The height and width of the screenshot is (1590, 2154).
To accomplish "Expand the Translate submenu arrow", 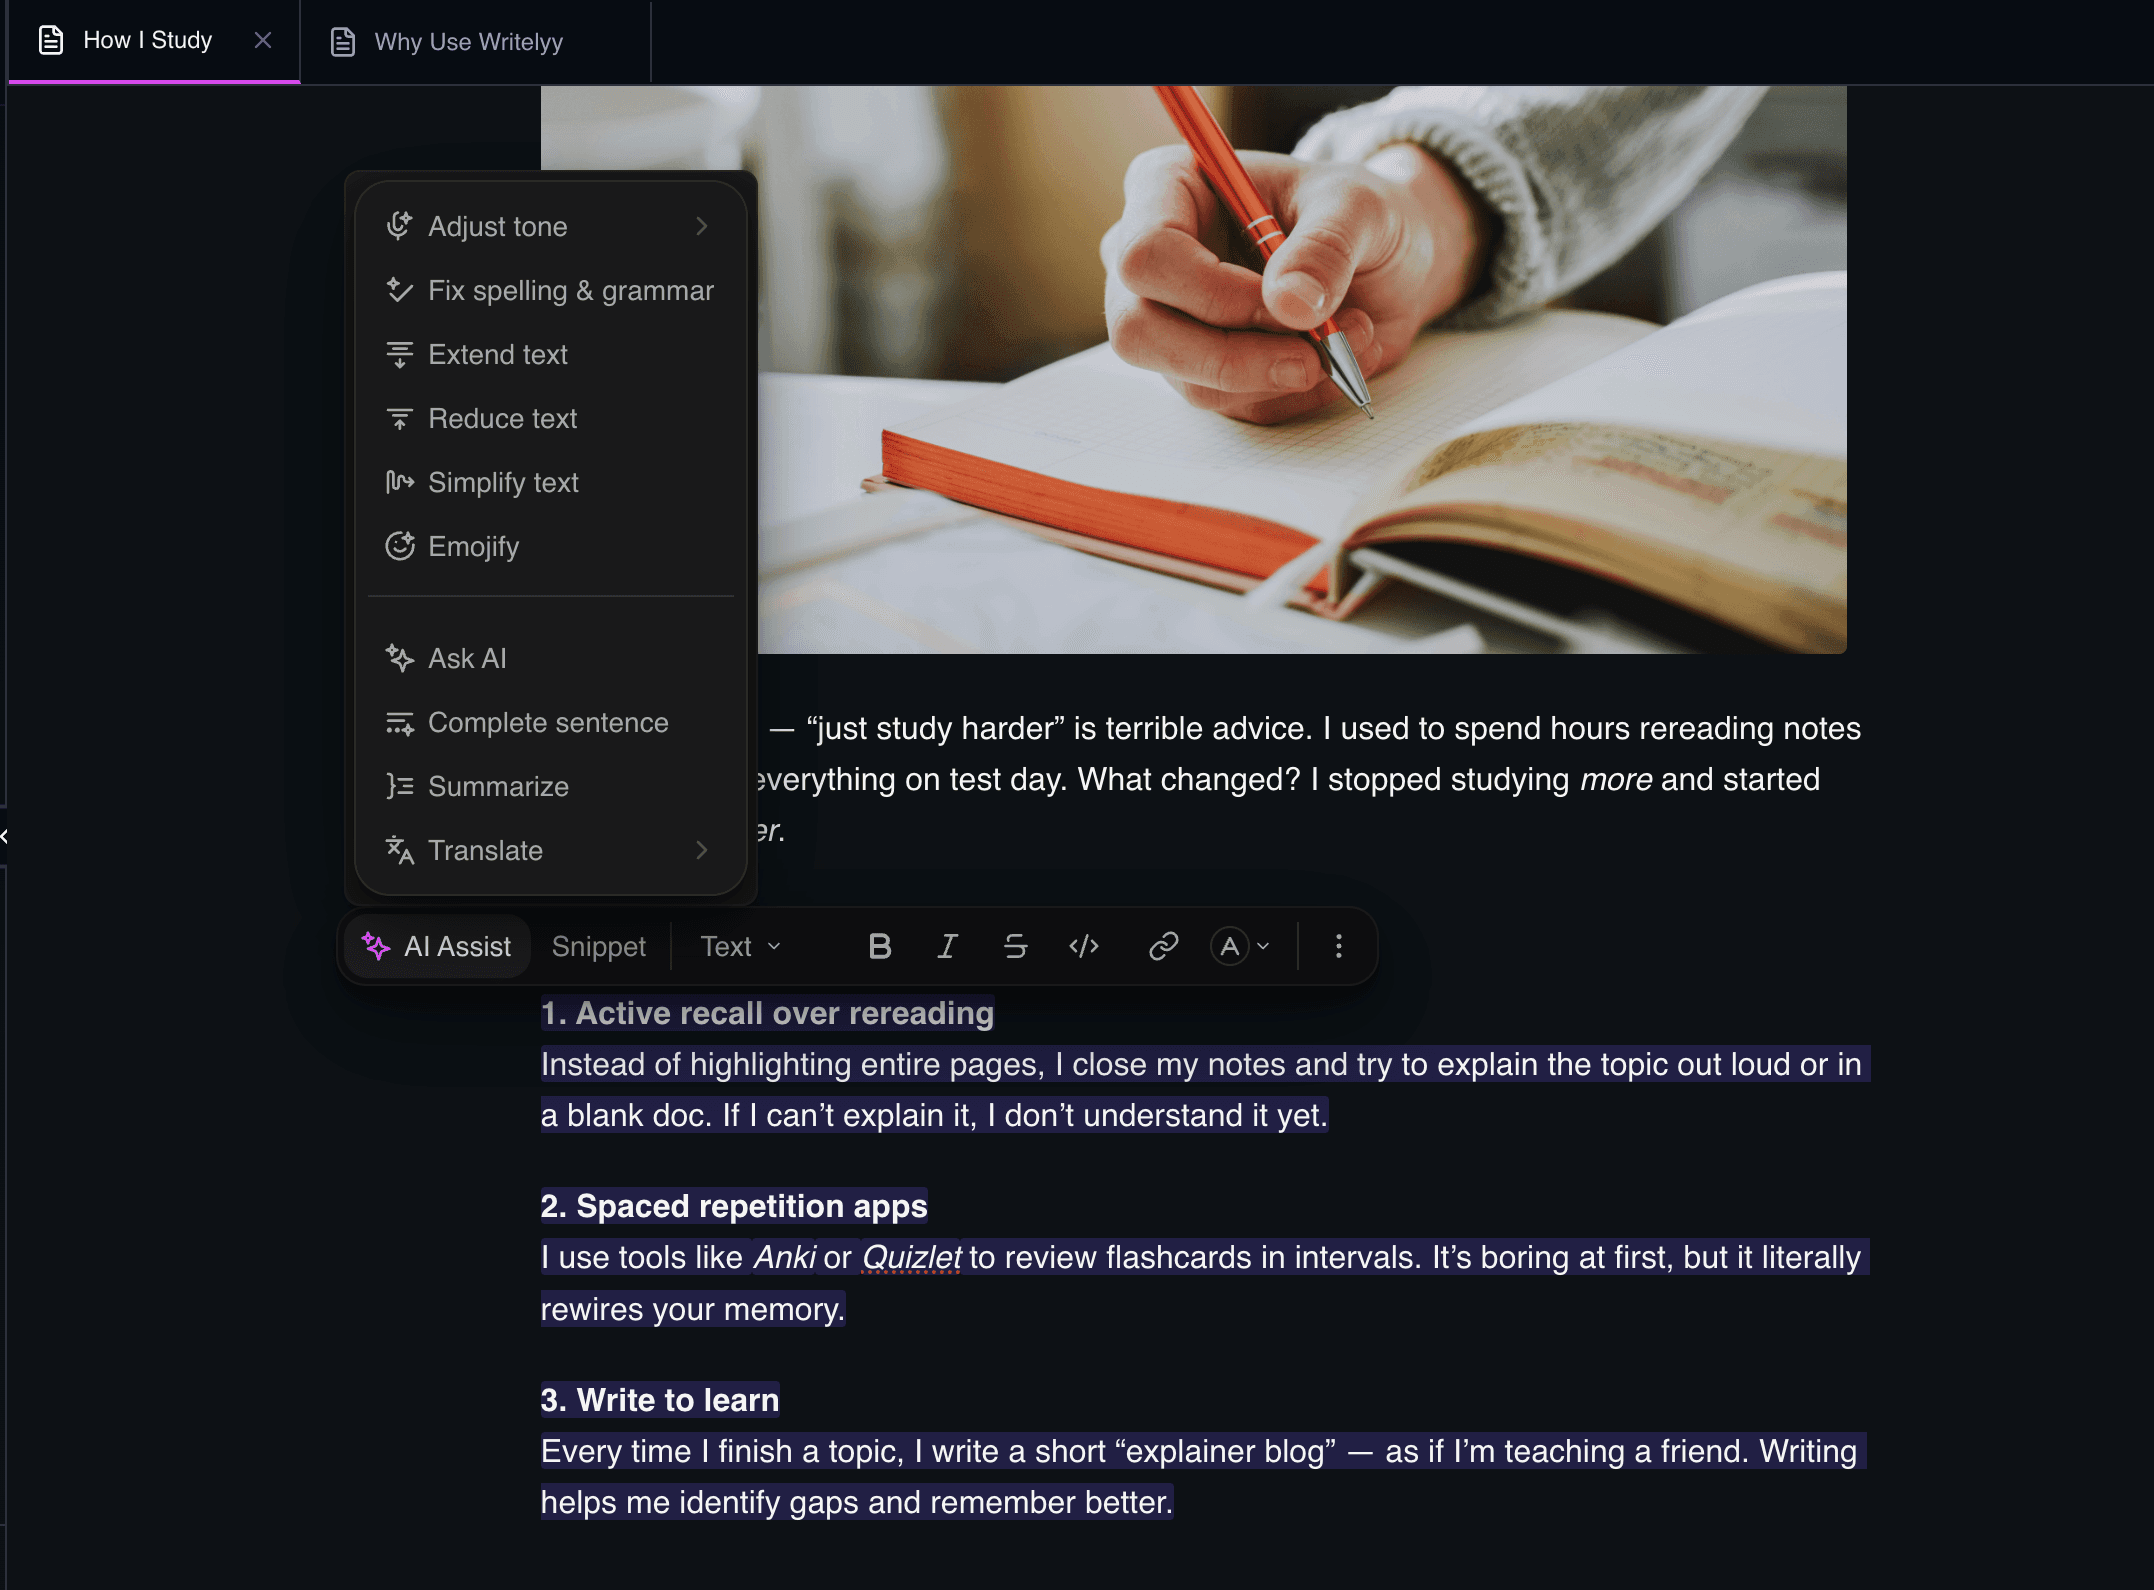I will [x=702, y=851].
